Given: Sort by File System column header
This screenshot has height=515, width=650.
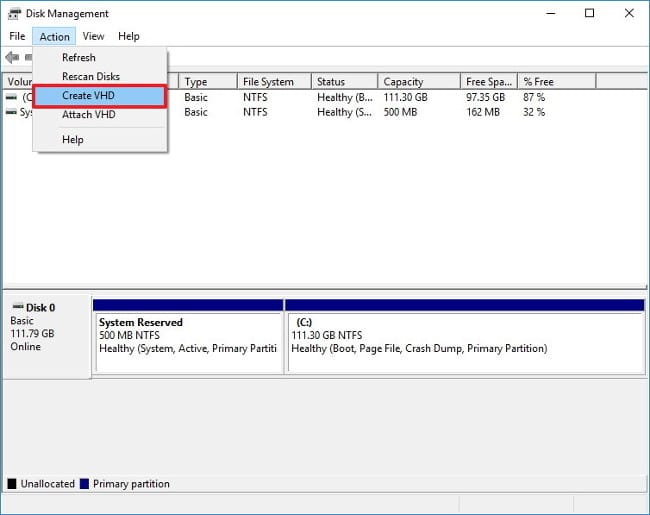Looking at the screenshot, I should pos(274,82).
